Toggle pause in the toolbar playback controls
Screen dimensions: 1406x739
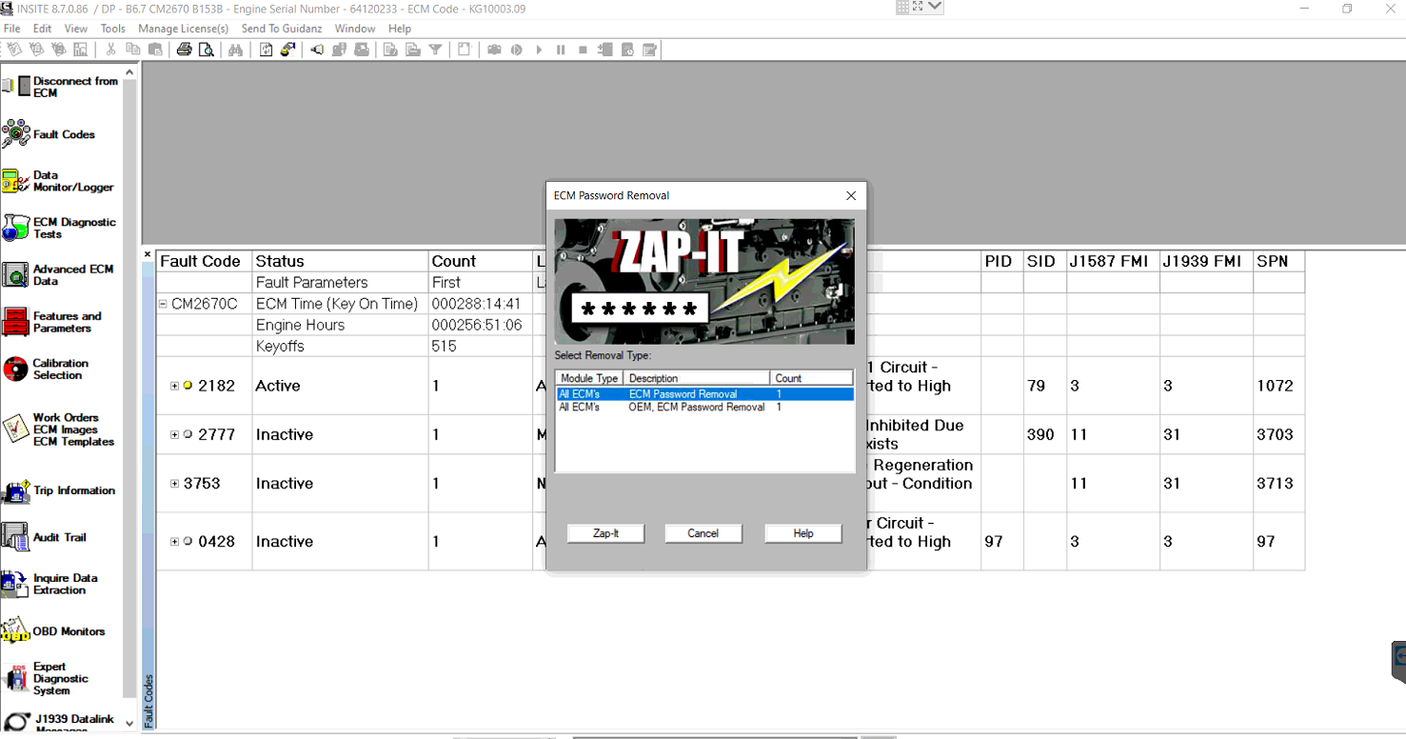click(x=561, y=49)
